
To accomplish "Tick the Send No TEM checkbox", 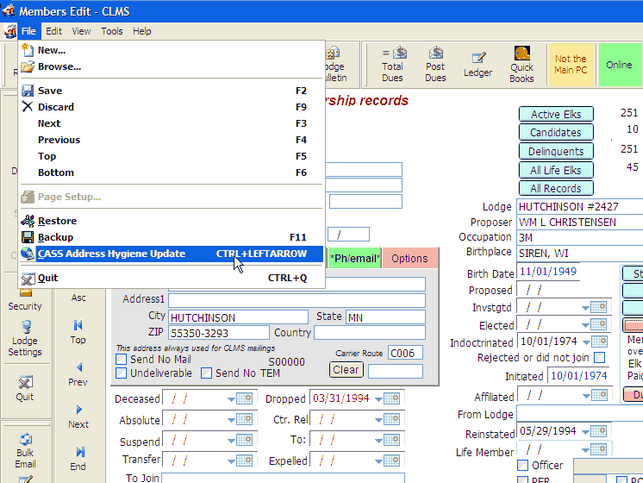I will [207, 373].
